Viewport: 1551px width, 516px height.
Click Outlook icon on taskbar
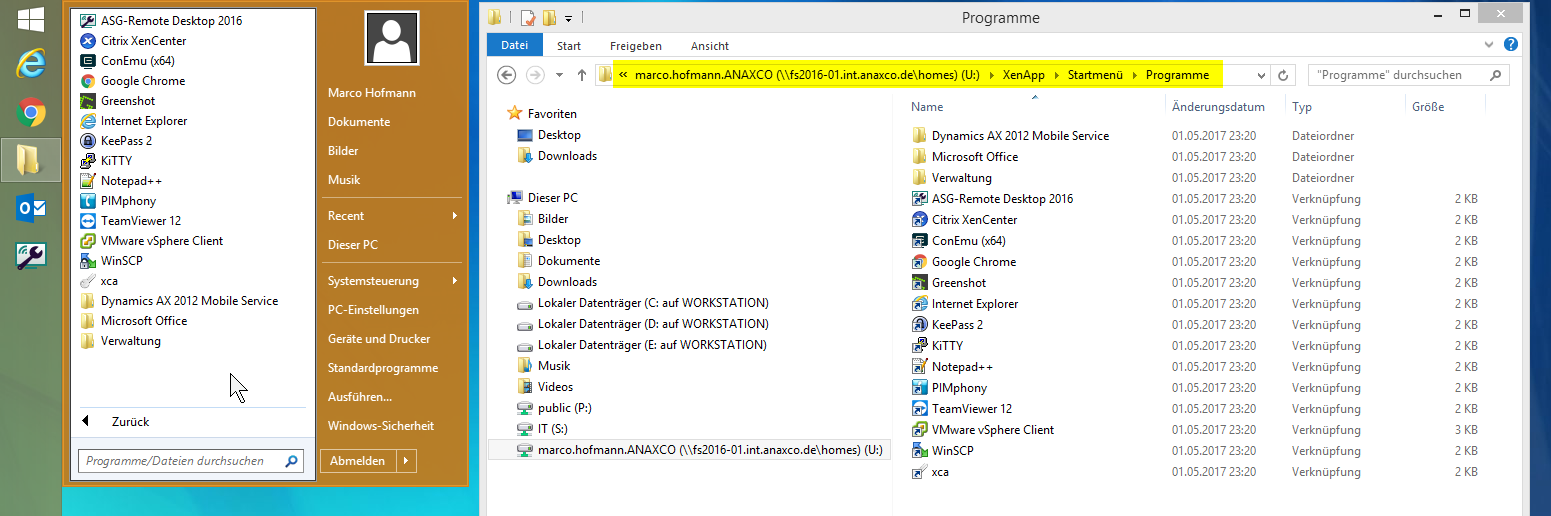31,208
